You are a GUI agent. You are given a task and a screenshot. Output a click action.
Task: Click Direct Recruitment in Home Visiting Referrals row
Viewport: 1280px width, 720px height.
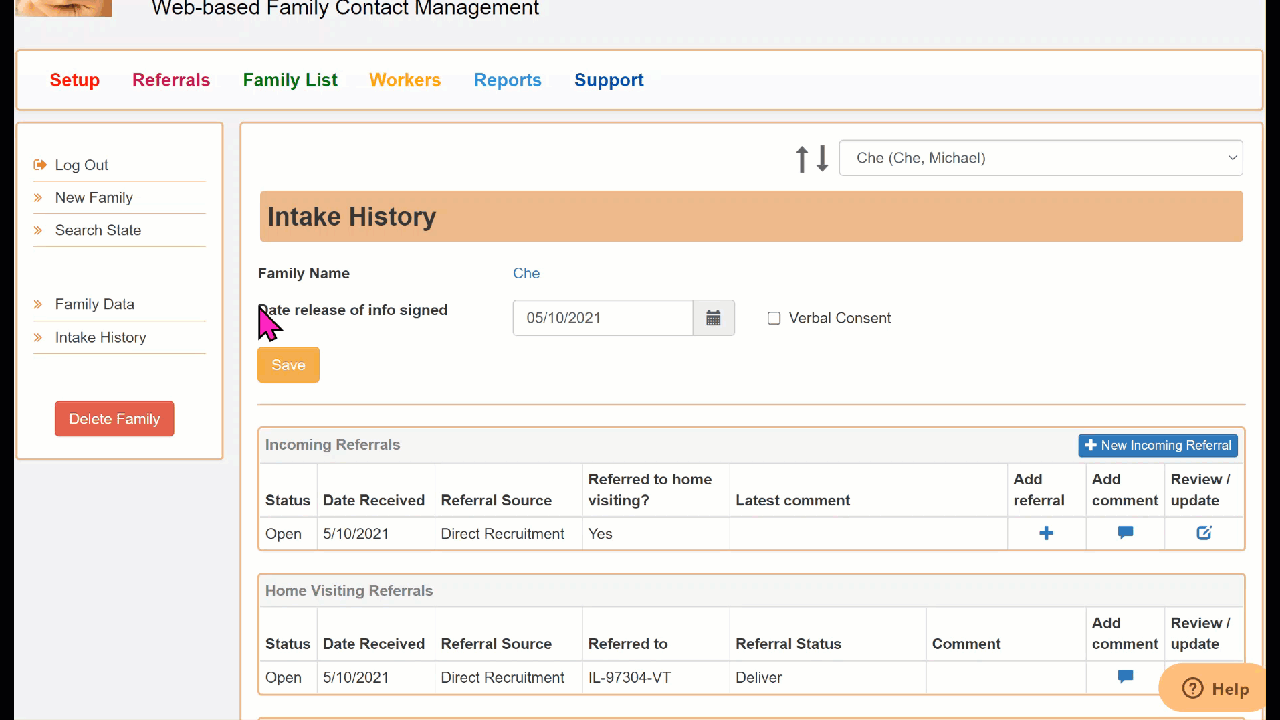[503, 677]
